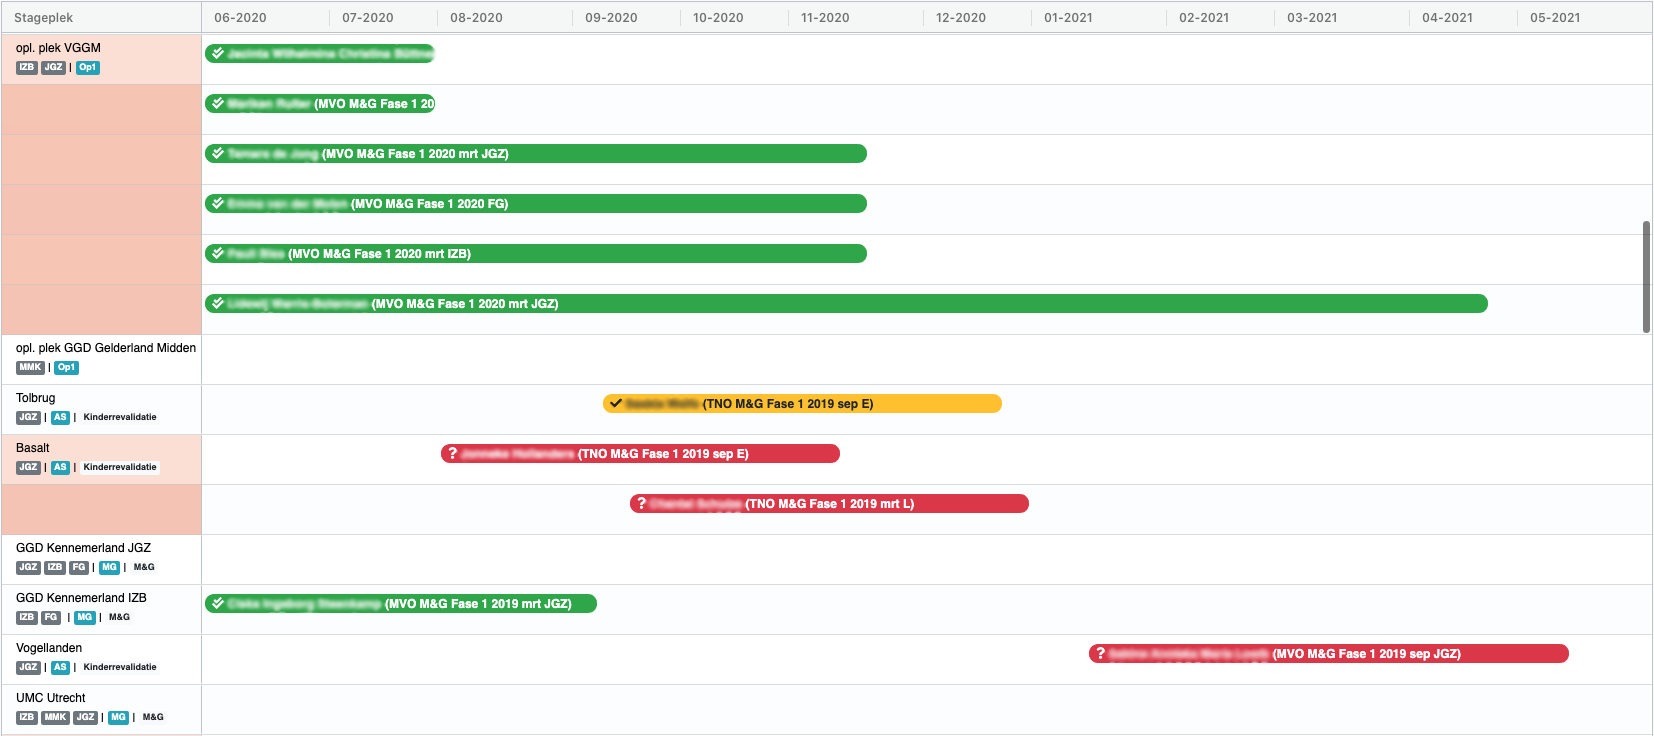
Task: Click the checkmark icon on the yellow Tolbrug bar
Action: 616,403
